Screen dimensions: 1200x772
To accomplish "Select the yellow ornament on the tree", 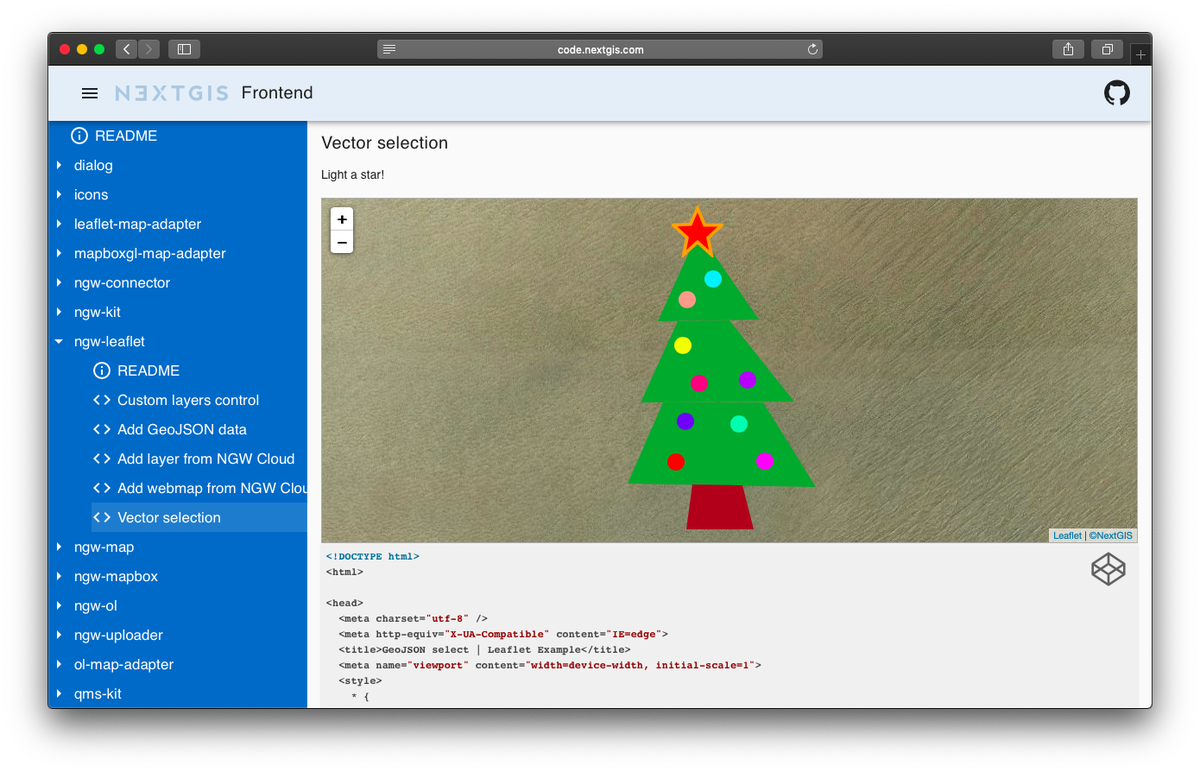I will pyautogui.click(x=683, y=346).
